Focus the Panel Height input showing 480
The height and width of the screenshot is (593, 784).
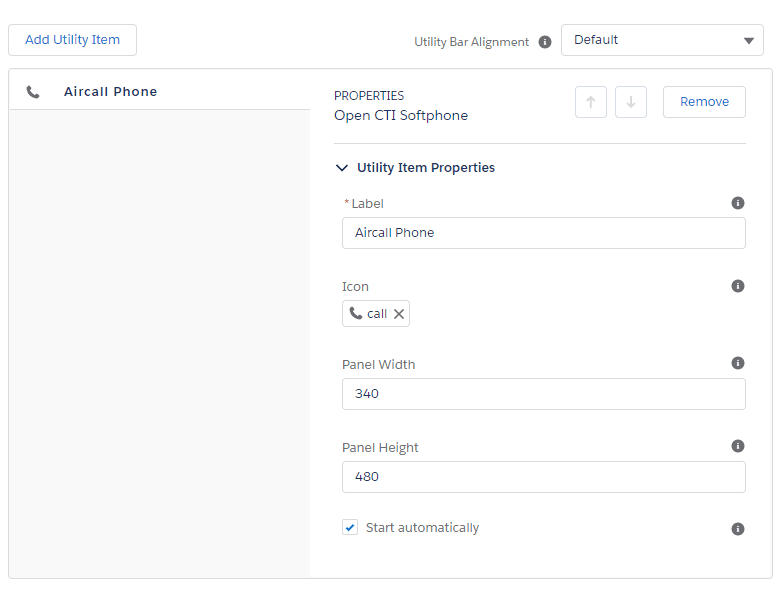click(x=543, y=477)
